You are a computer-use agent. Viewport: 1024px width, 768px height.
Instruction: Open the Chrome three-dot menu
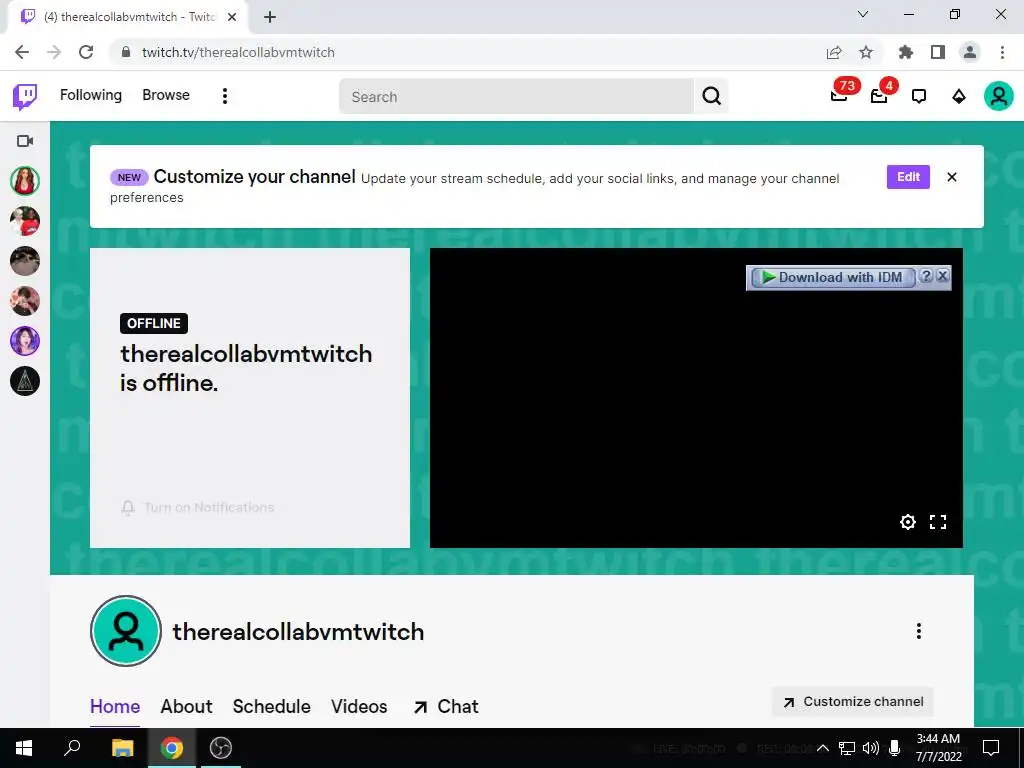coord(1002,52)
